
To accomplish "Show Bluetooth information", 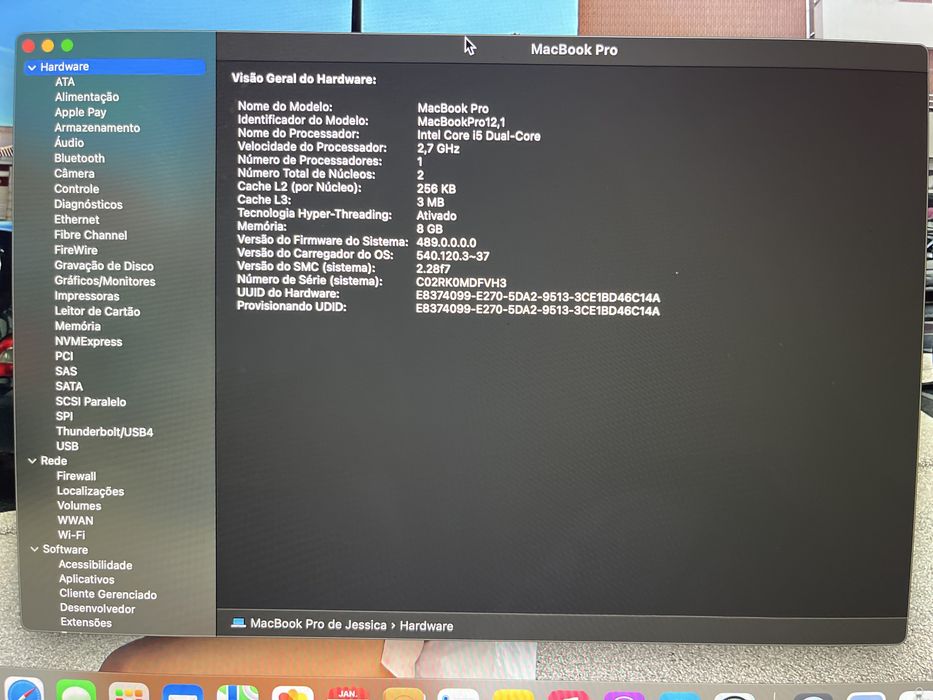I will coord(79,158).
